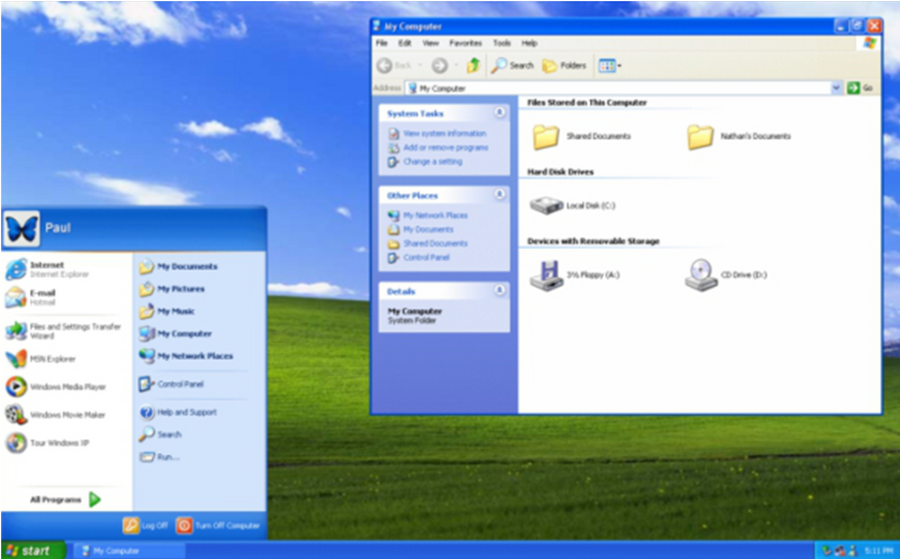Click Log Off button
The width and height of the screenshot is (900, 560).
click(x=145, y=525)
